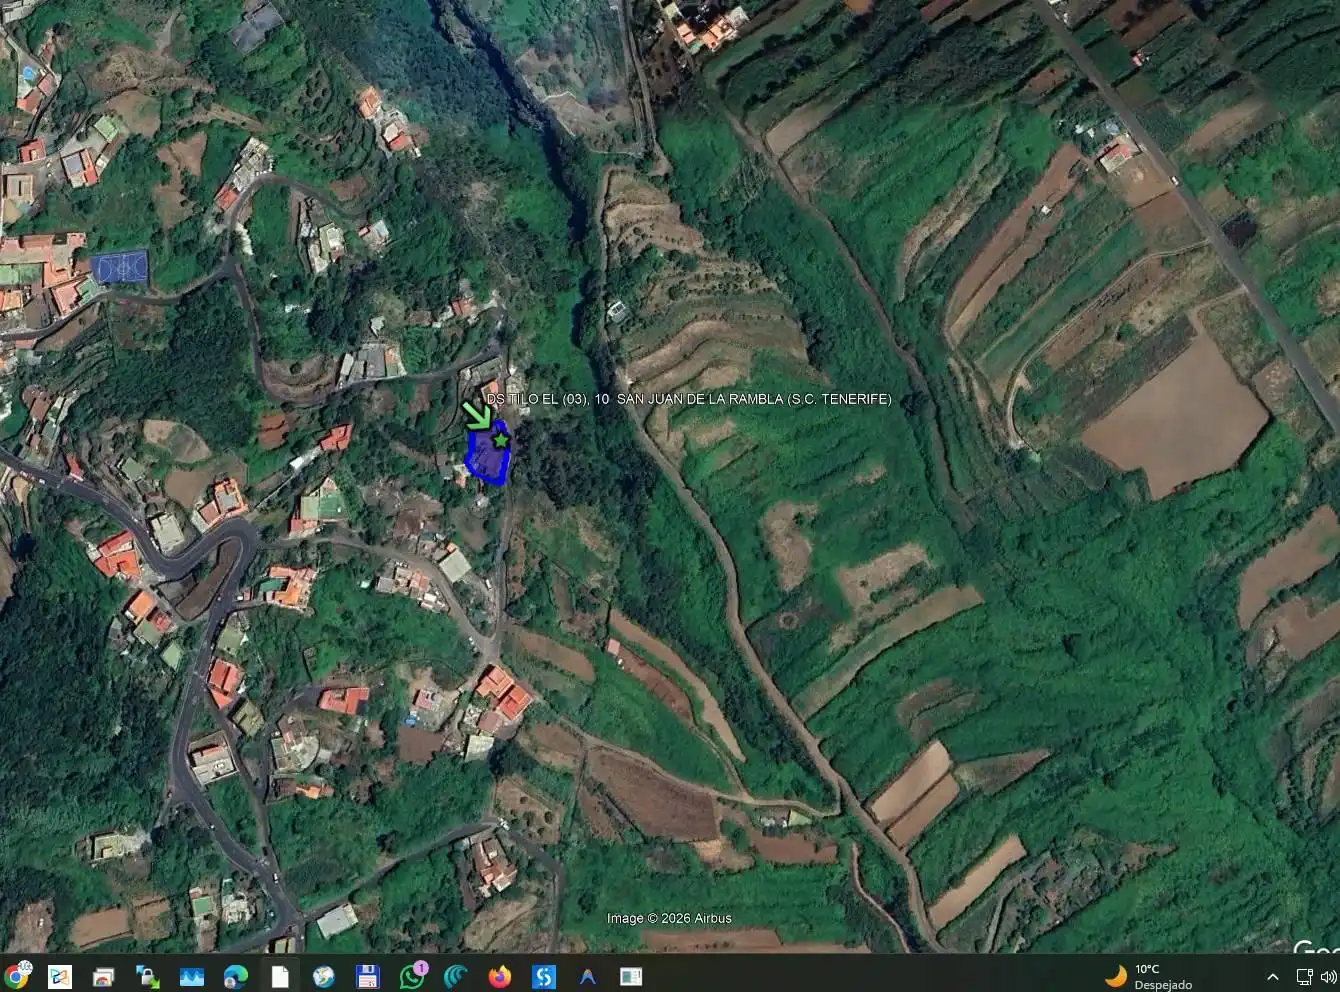Check the network status tray icon
Viewport: 1340px width, 992px height.
tap(1304, 976)
